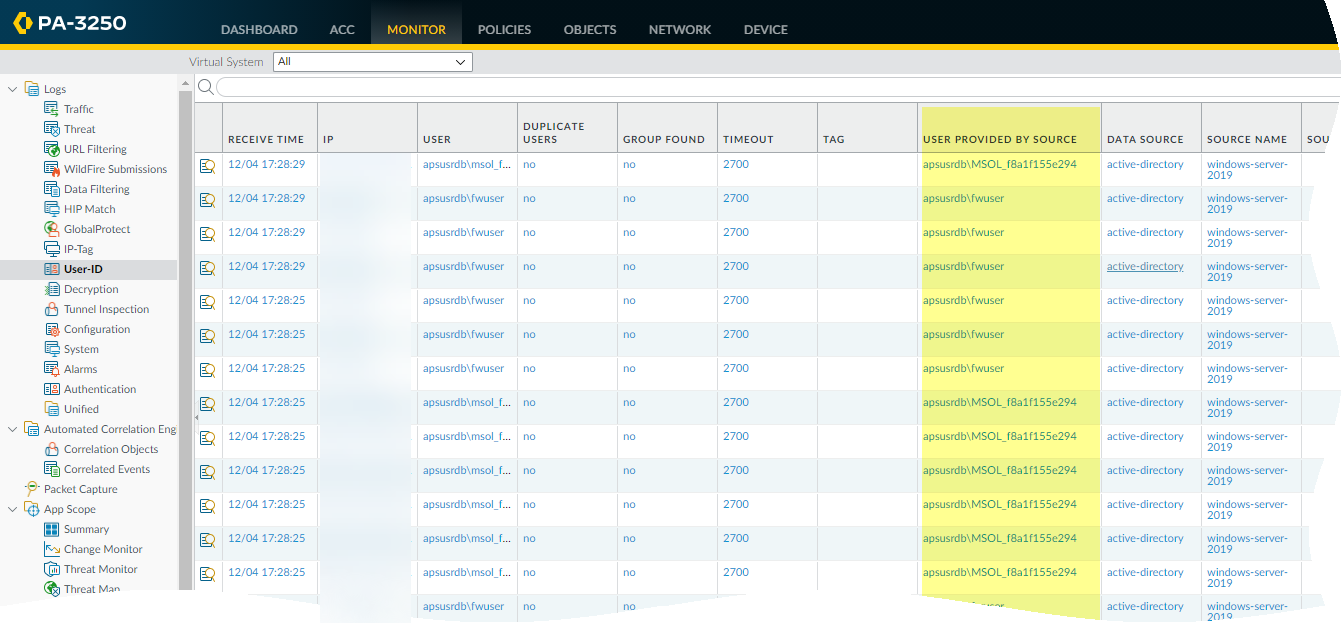This screenshot has height=623, width=1342.
Task: Click the Packet Capture icon
Action: [x=32, y=489]
